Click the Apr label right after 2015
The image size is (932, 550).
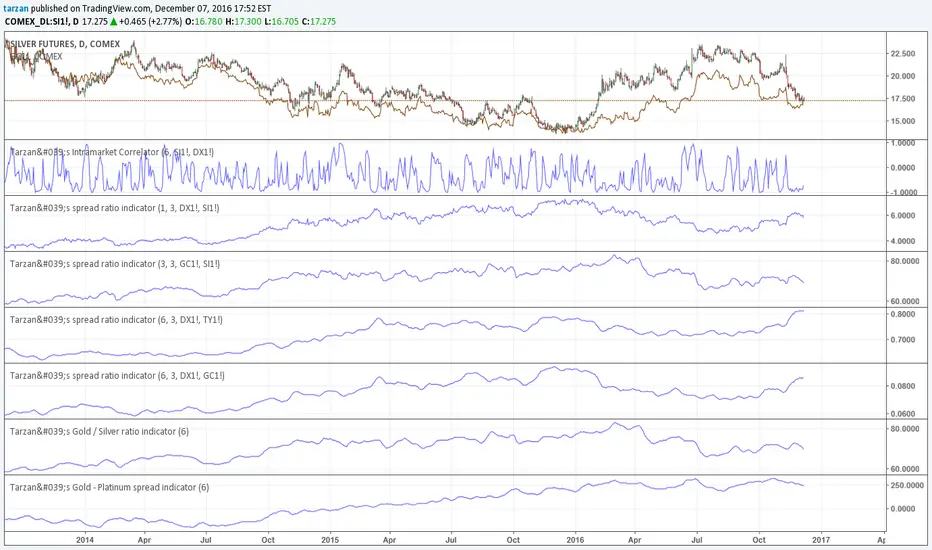[389, 540]
